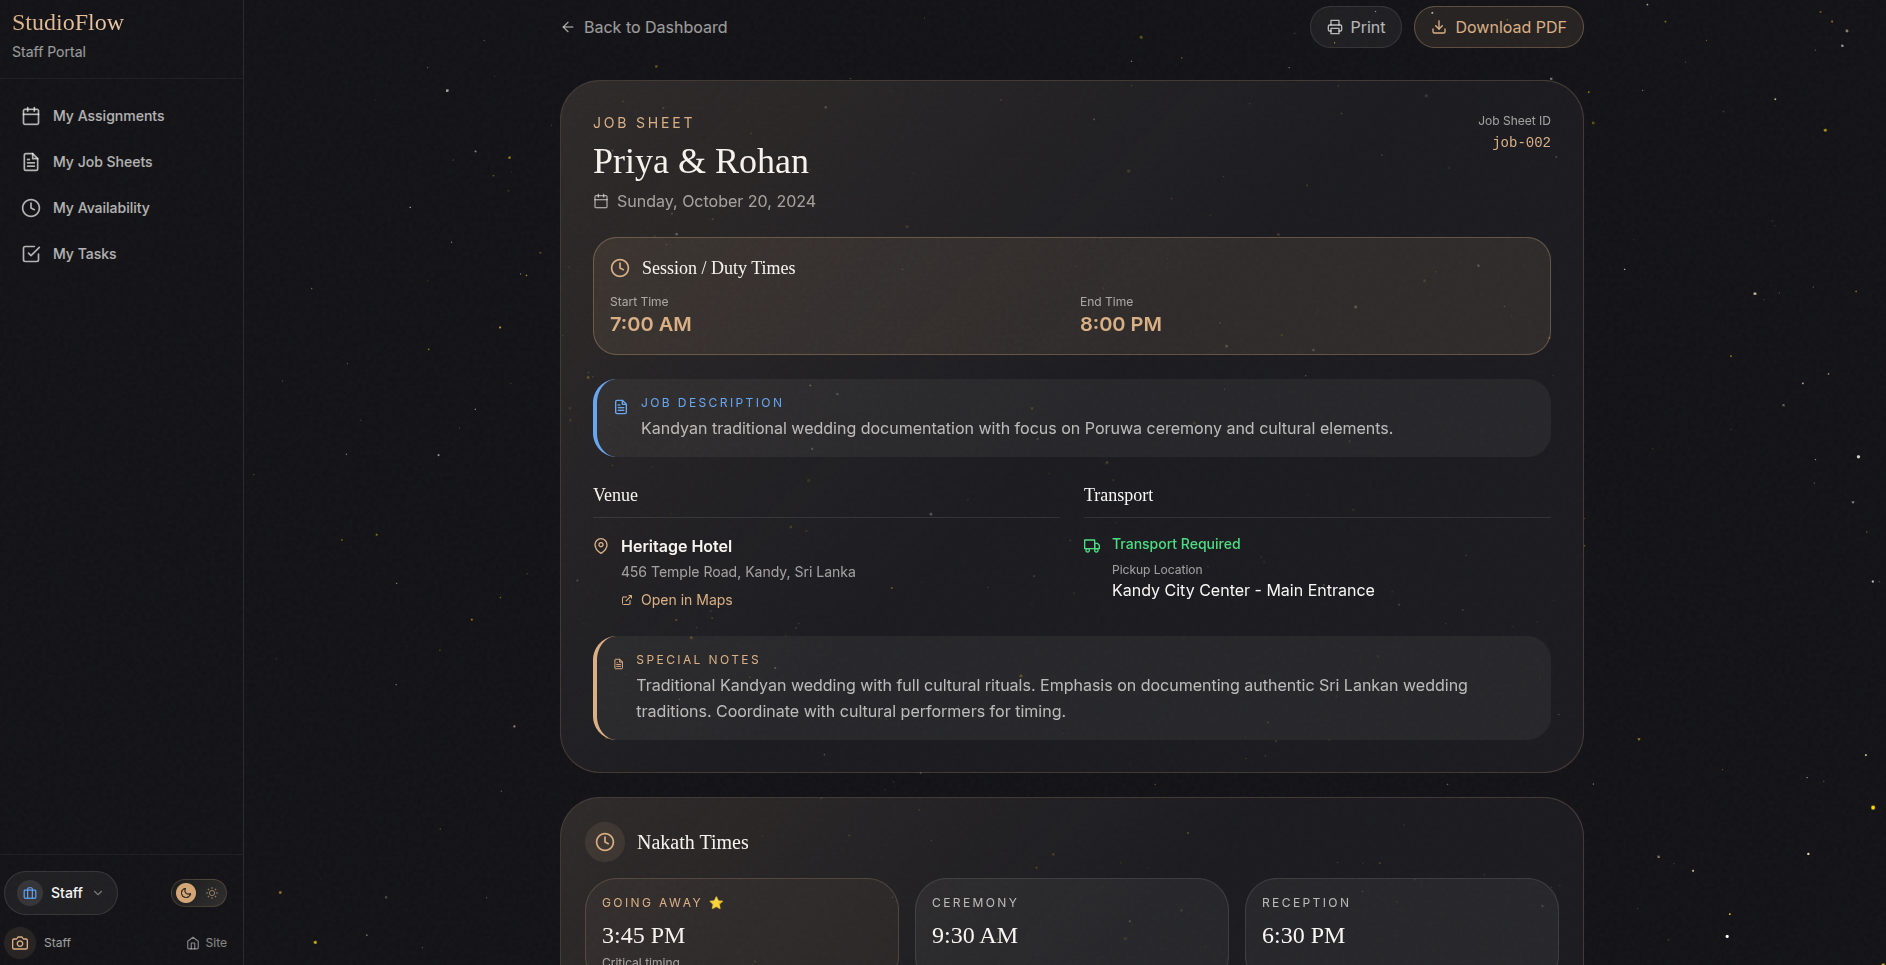Click the back arrow before Back to Dashboard
The height and width of the screenshot is (965, 1886).
point(566,27)
